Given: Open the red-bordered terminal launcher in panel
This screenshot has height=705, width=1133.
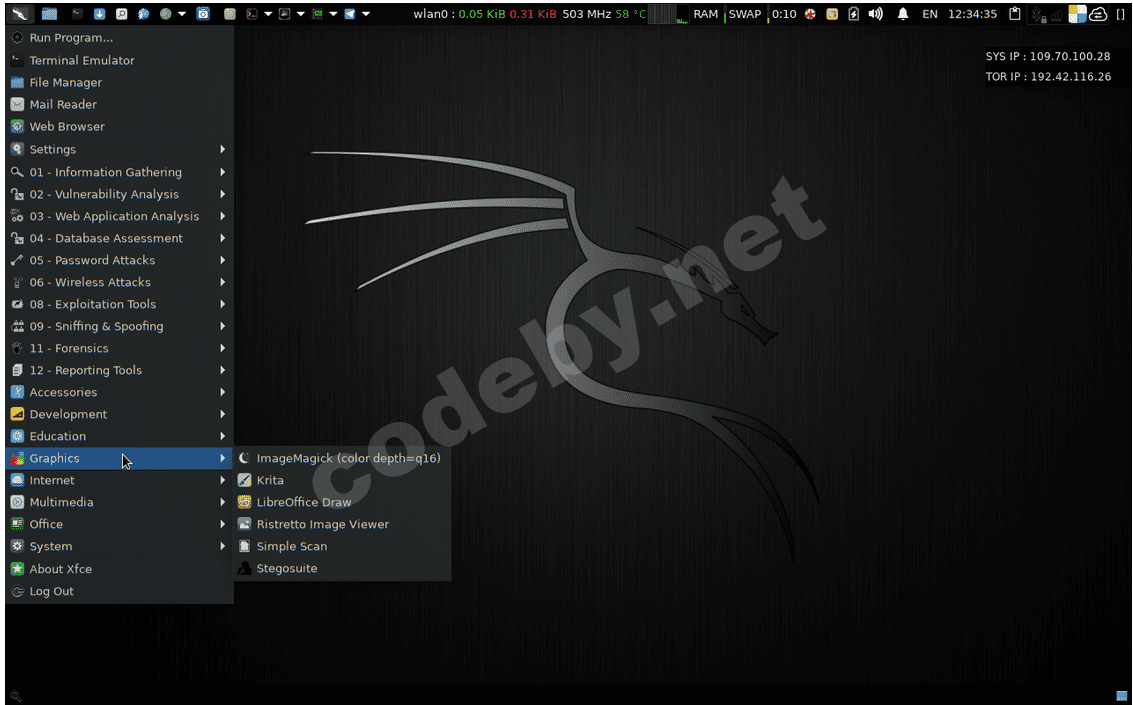Looking at the screenshot, I should tap(251, 14).
